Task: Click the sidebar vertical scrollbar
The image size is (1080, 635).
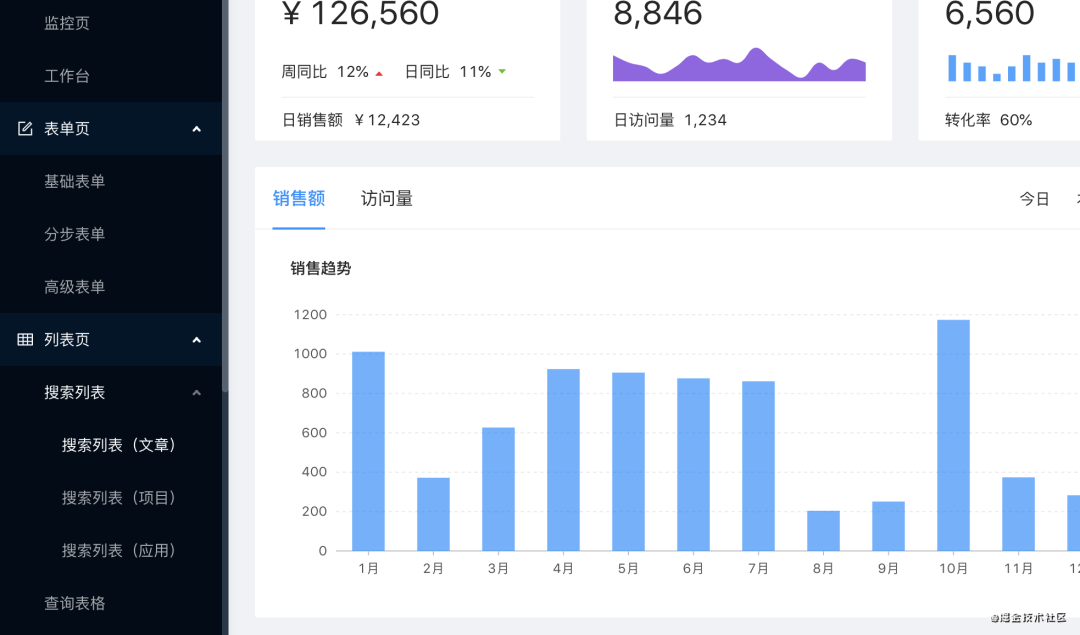Action: point(225,196)
